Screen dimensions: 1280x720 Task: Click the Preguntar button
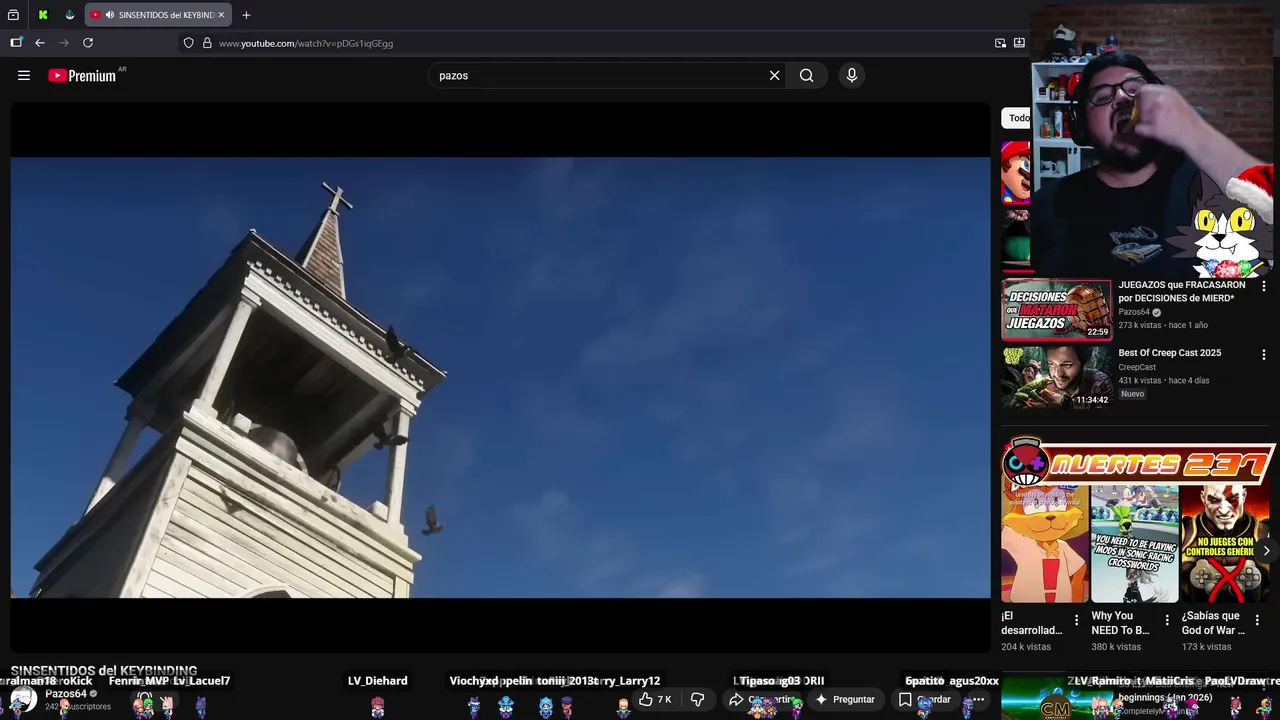[x=845, y=699]
